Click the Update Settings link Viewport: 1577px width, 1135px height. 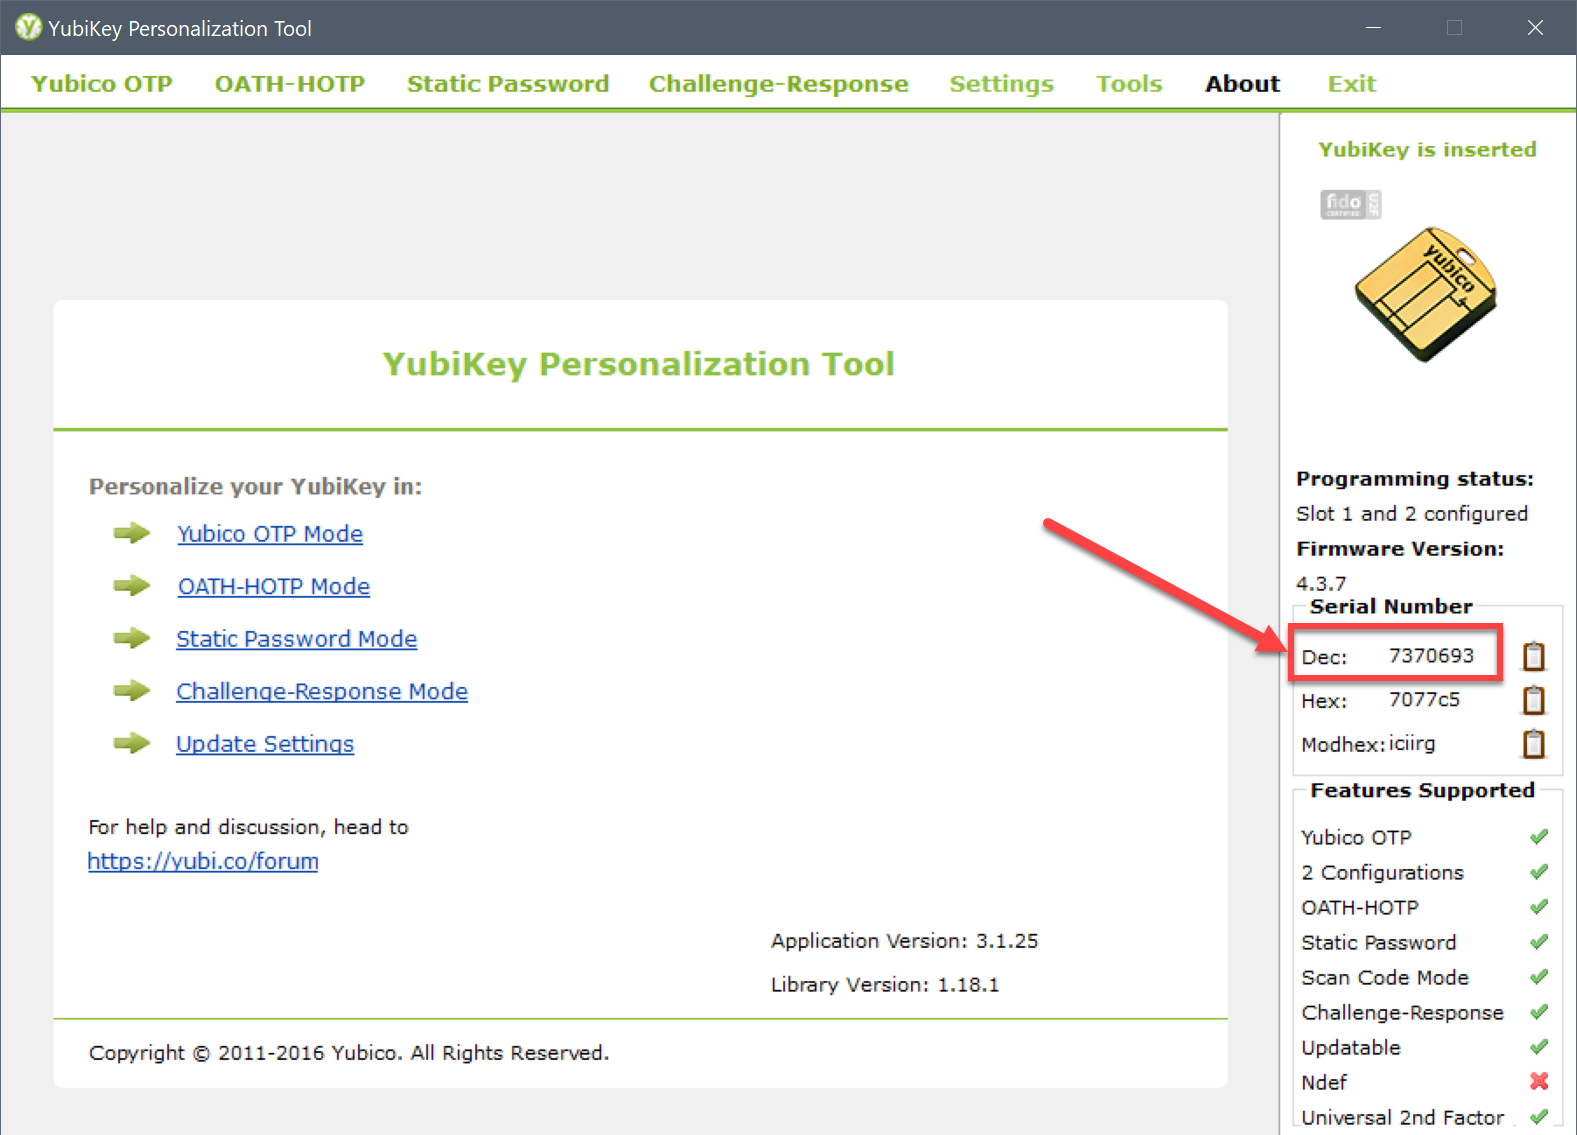[265, 744]
